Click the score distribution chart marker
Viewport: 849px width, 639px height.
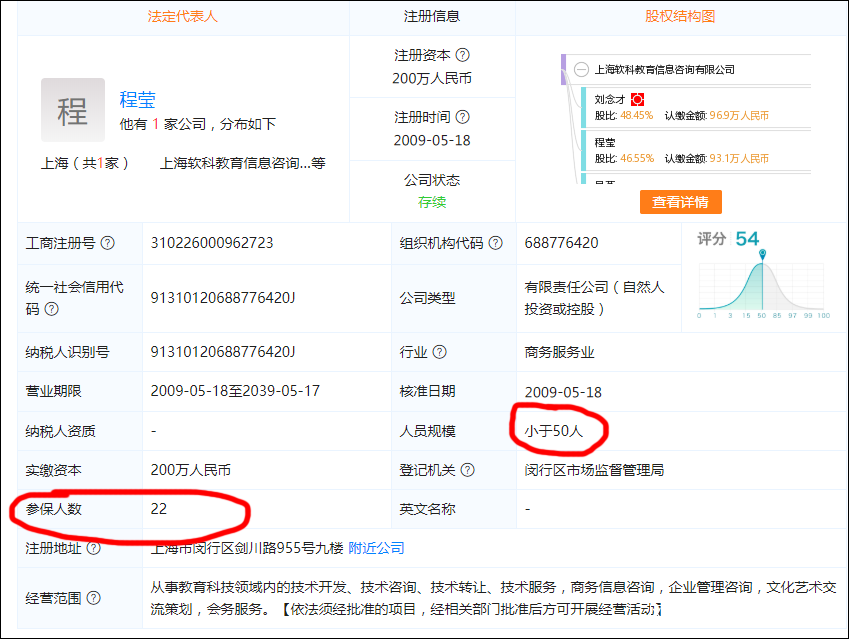click(762, 253)
